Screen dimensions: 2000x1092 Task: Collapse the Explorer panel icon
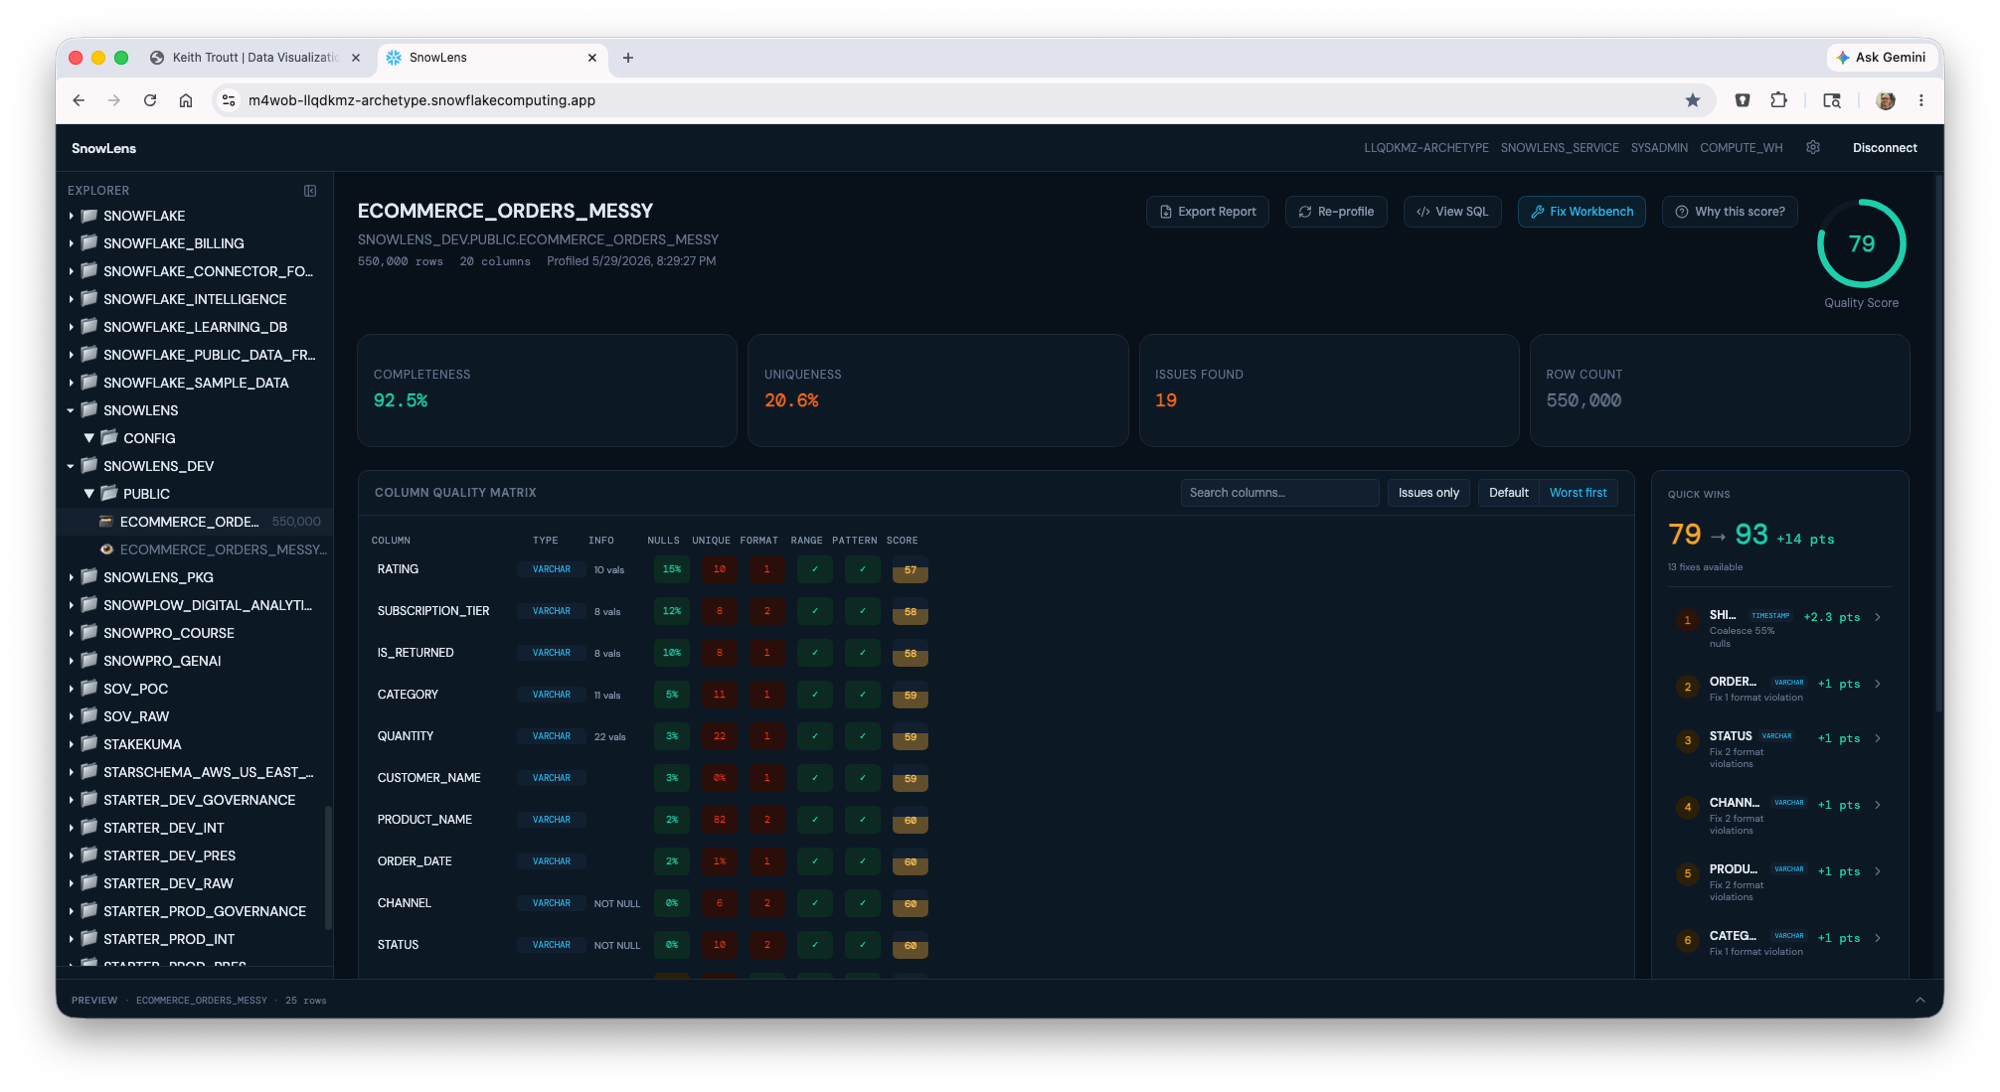click(x=310, y=190)
